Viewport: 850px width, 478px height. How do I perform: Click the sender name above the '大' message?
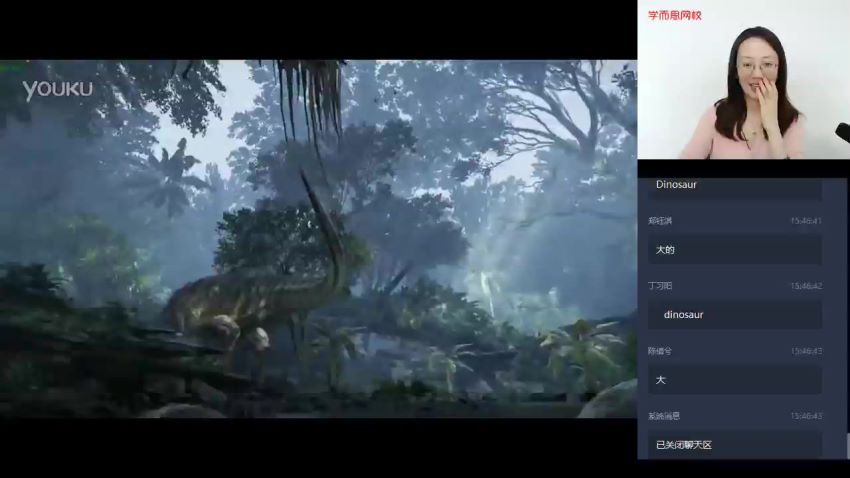(x=660, y=351)
